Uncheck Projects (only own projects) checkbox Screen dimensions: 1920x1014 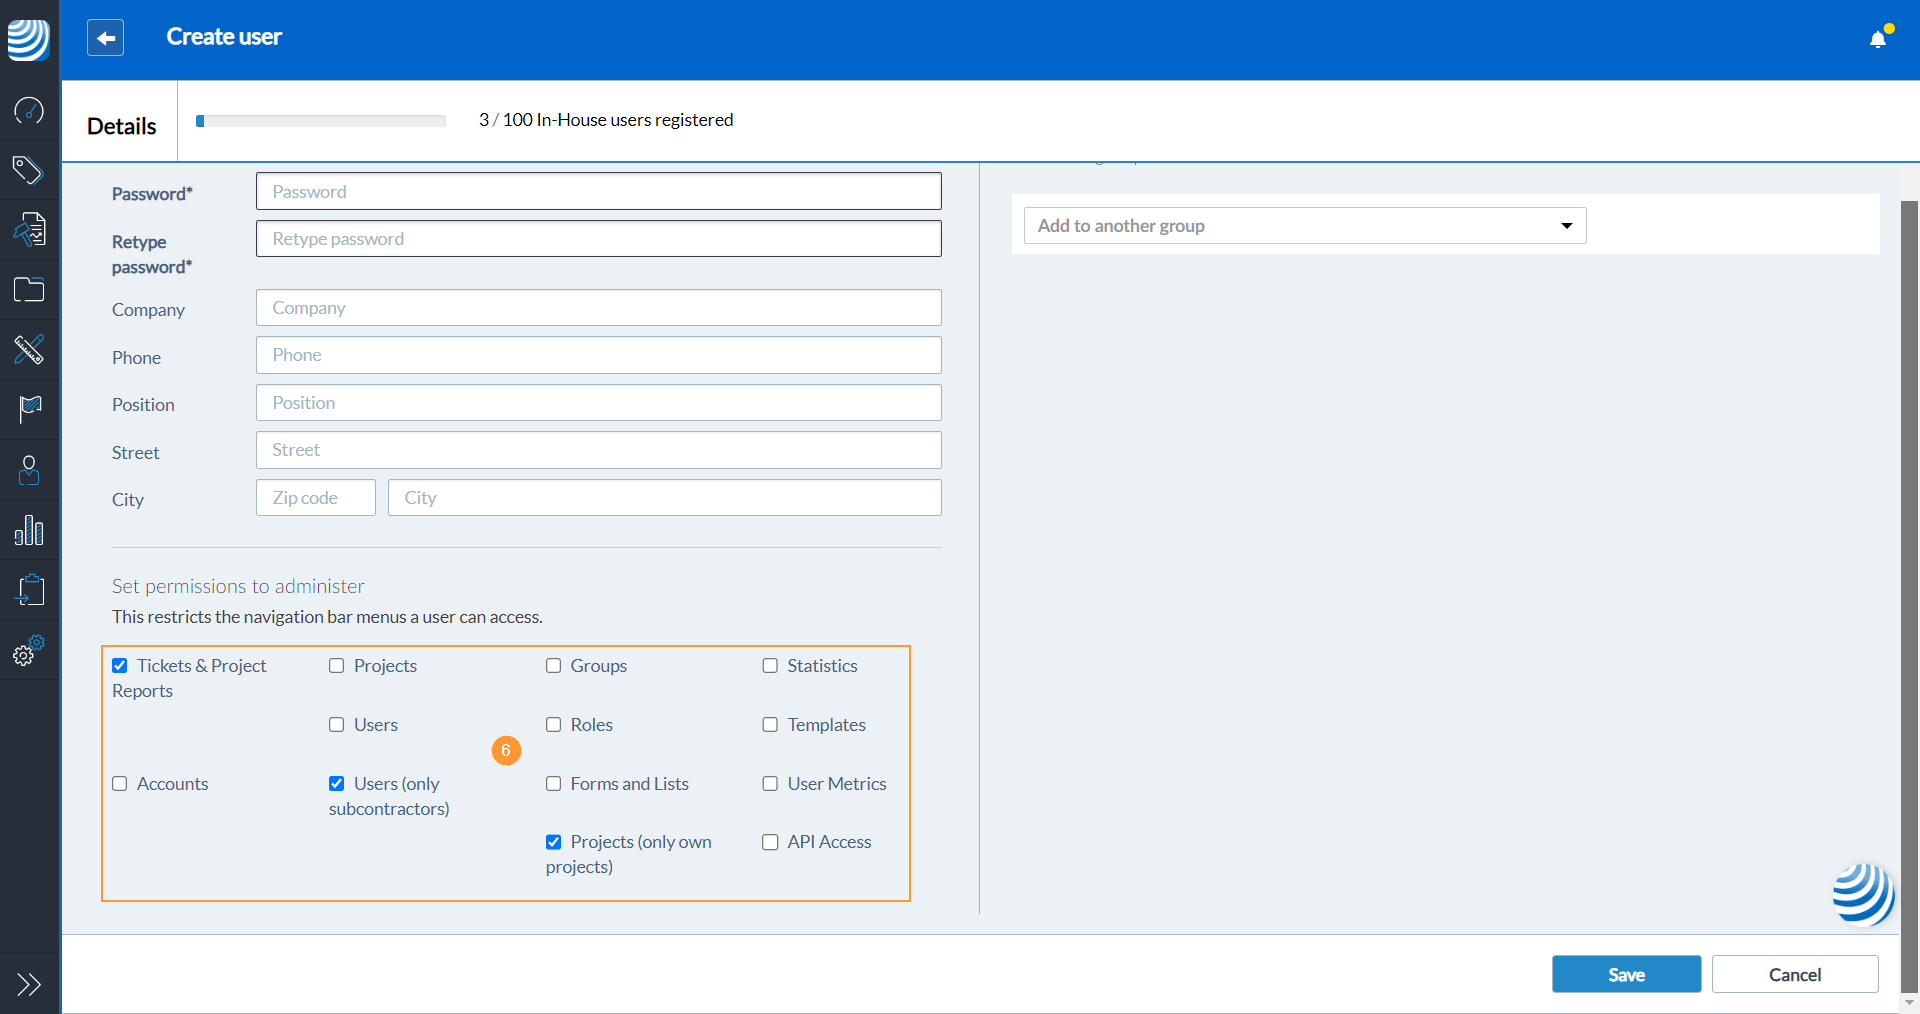553,842
